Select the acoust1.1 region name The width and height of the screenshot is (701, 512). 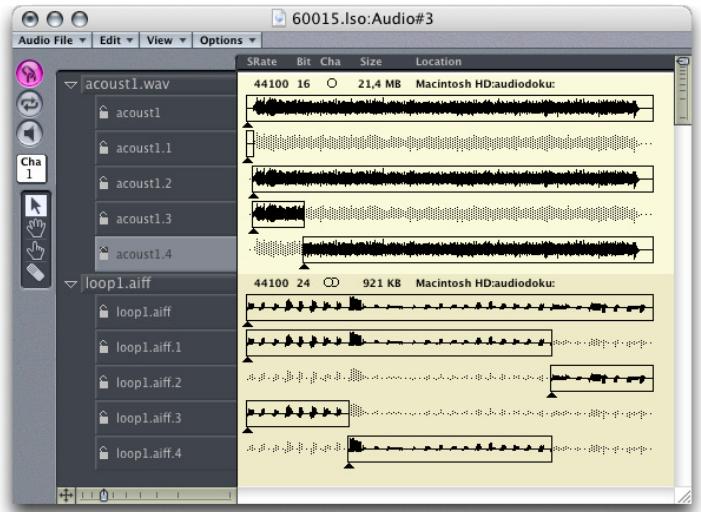point(144,148)
